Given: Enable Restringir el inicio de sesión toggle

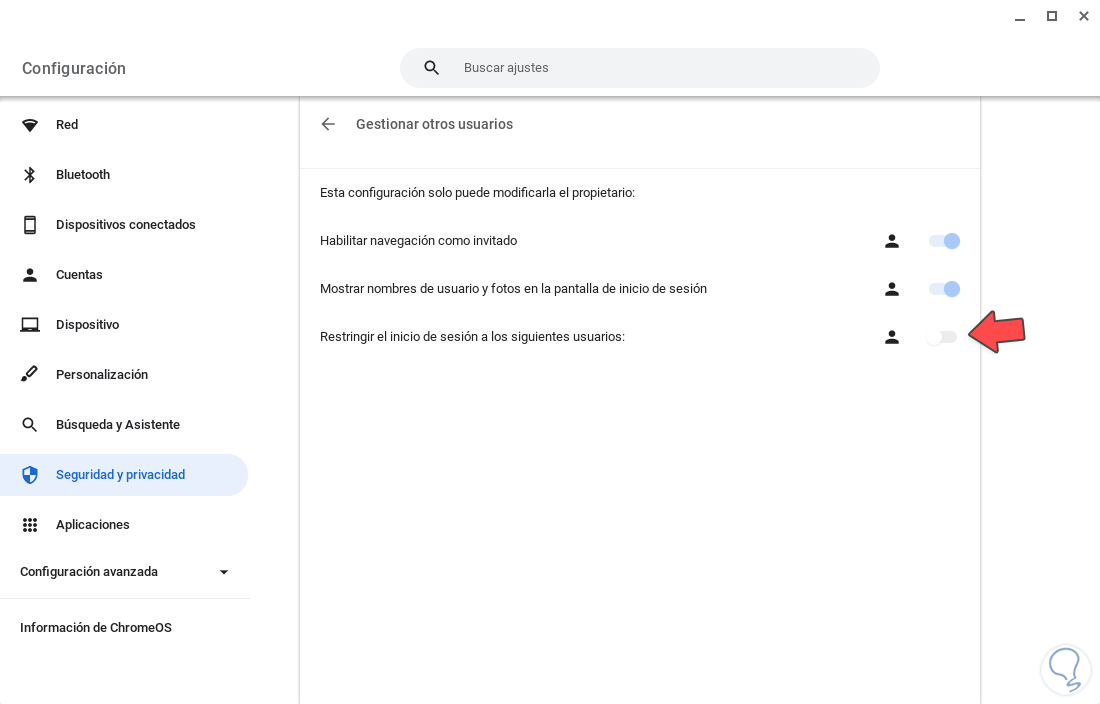Looking at the screenshot, I should coord(942,337).
